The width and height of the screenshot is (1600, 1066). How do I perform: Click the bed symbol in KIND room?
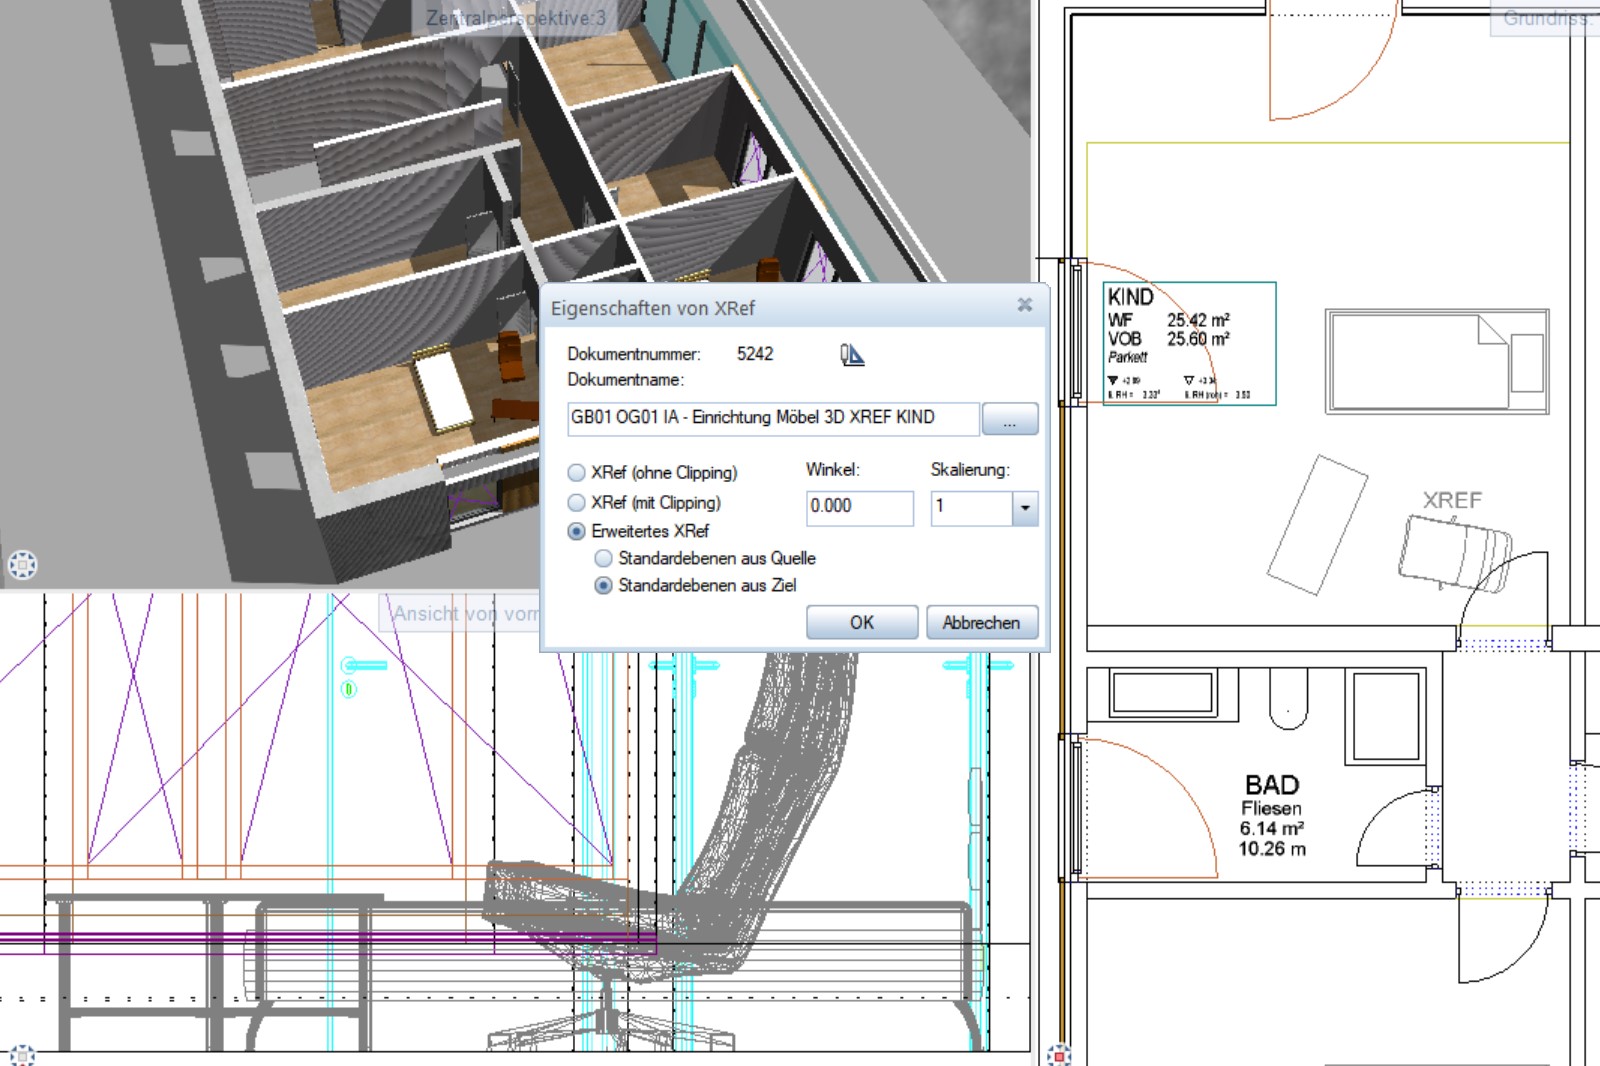pos(1436,361)
